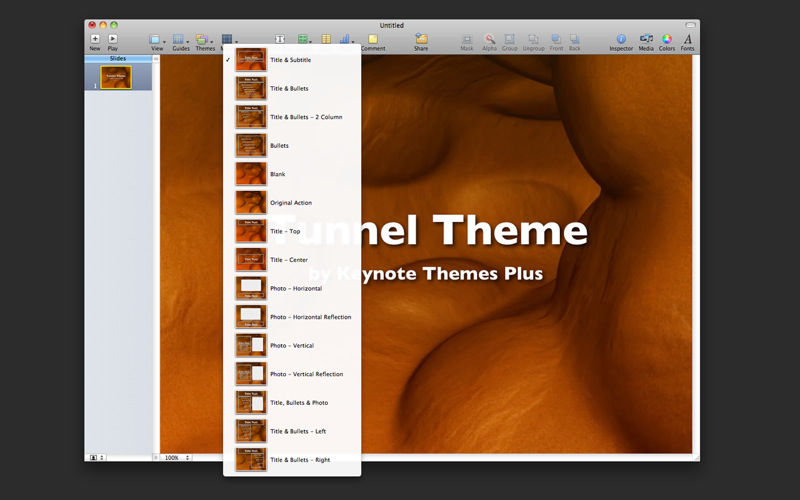Choose the Blank master
800x500 pixels.
point(292,174)
